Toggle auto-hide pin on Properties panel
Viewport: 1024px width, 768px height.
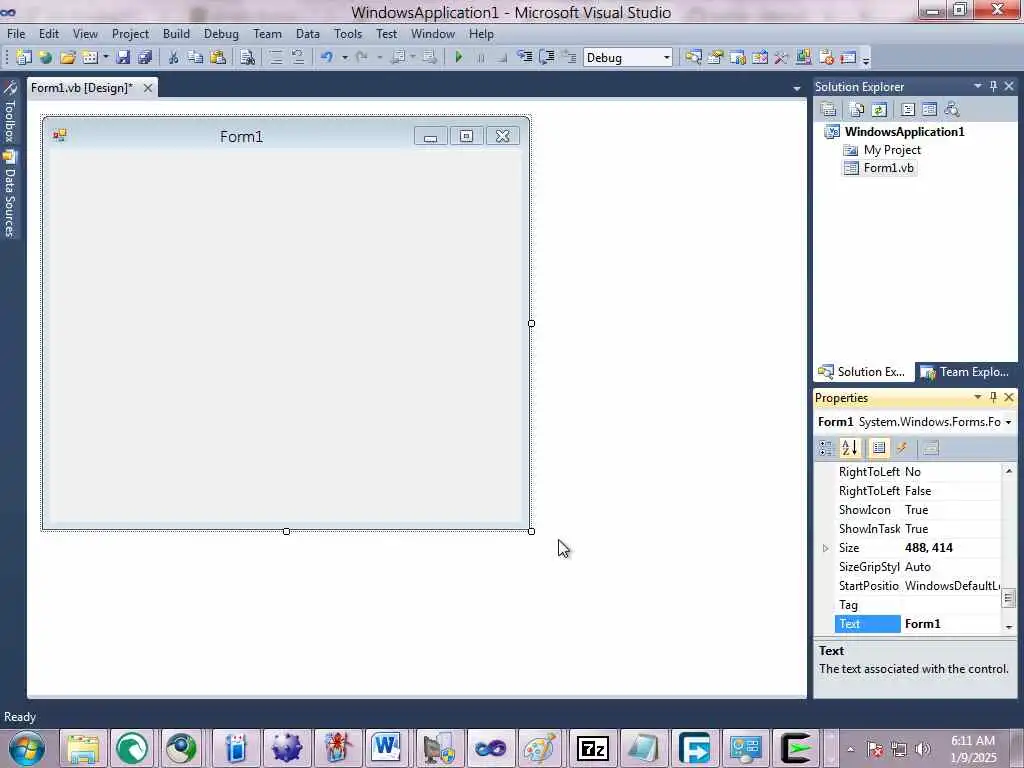pos(993,397)
